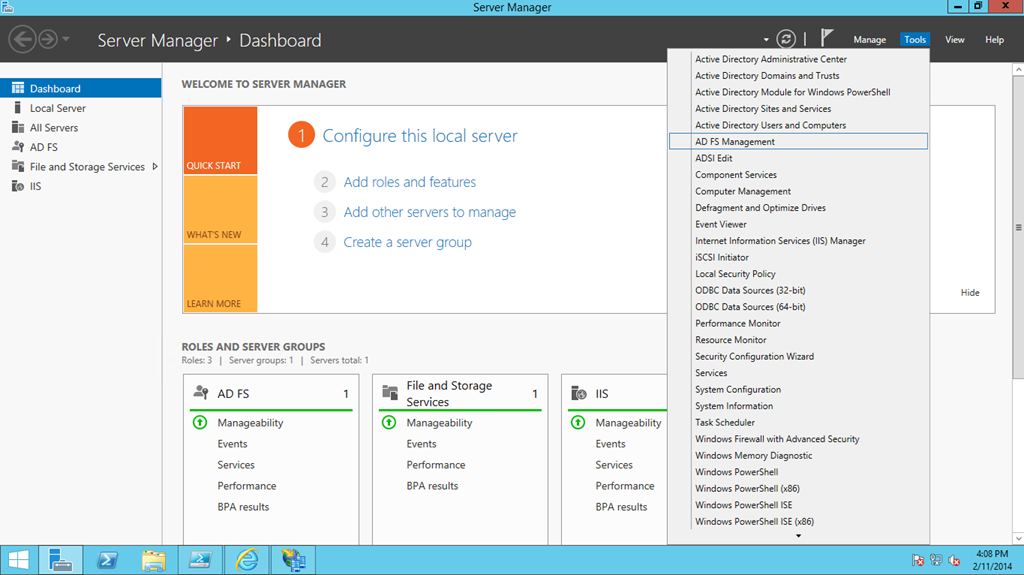The width and height of the screenshot is (1024, 575).
Task: Click File and Storage Services tile icon
Action: click(x=390, y=393)
